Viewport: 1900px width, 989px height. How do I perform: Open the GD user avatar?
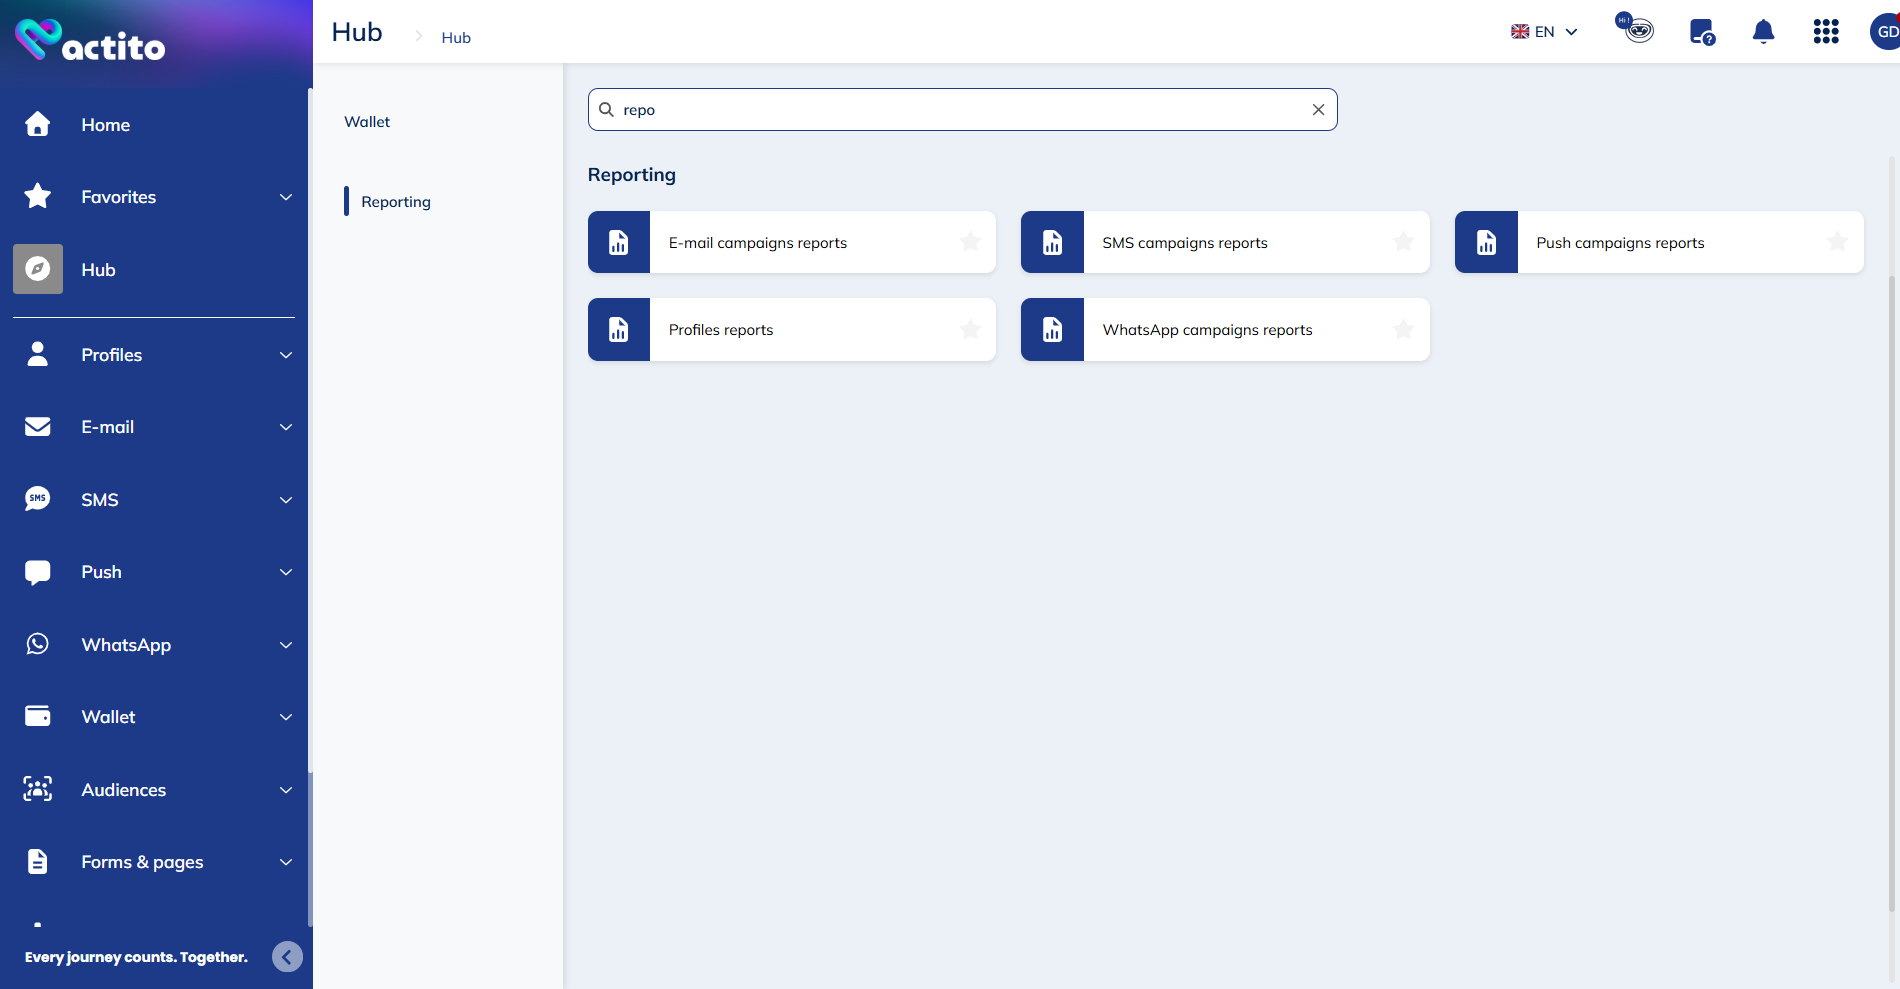1885,32
